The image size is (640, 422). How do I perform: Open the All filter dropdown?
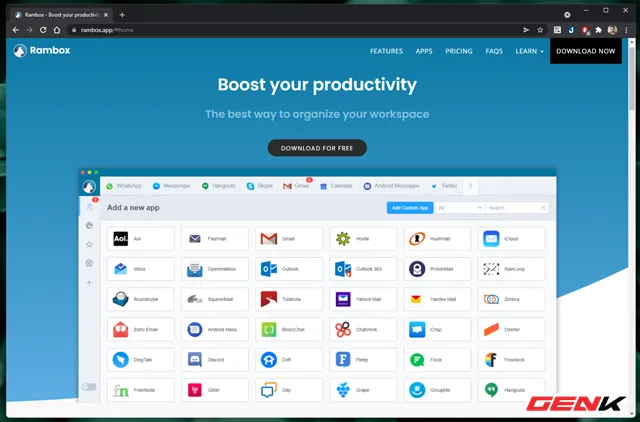[x=460, y=208]
